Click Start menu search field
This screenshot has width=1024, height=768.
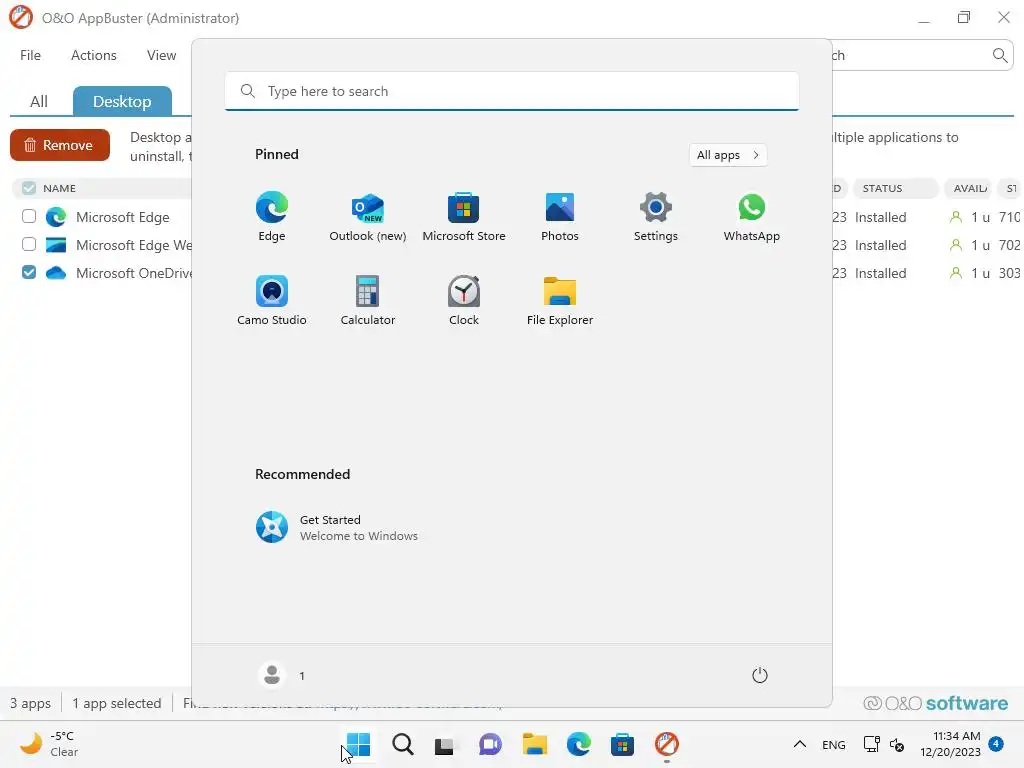tap(512, 91)
